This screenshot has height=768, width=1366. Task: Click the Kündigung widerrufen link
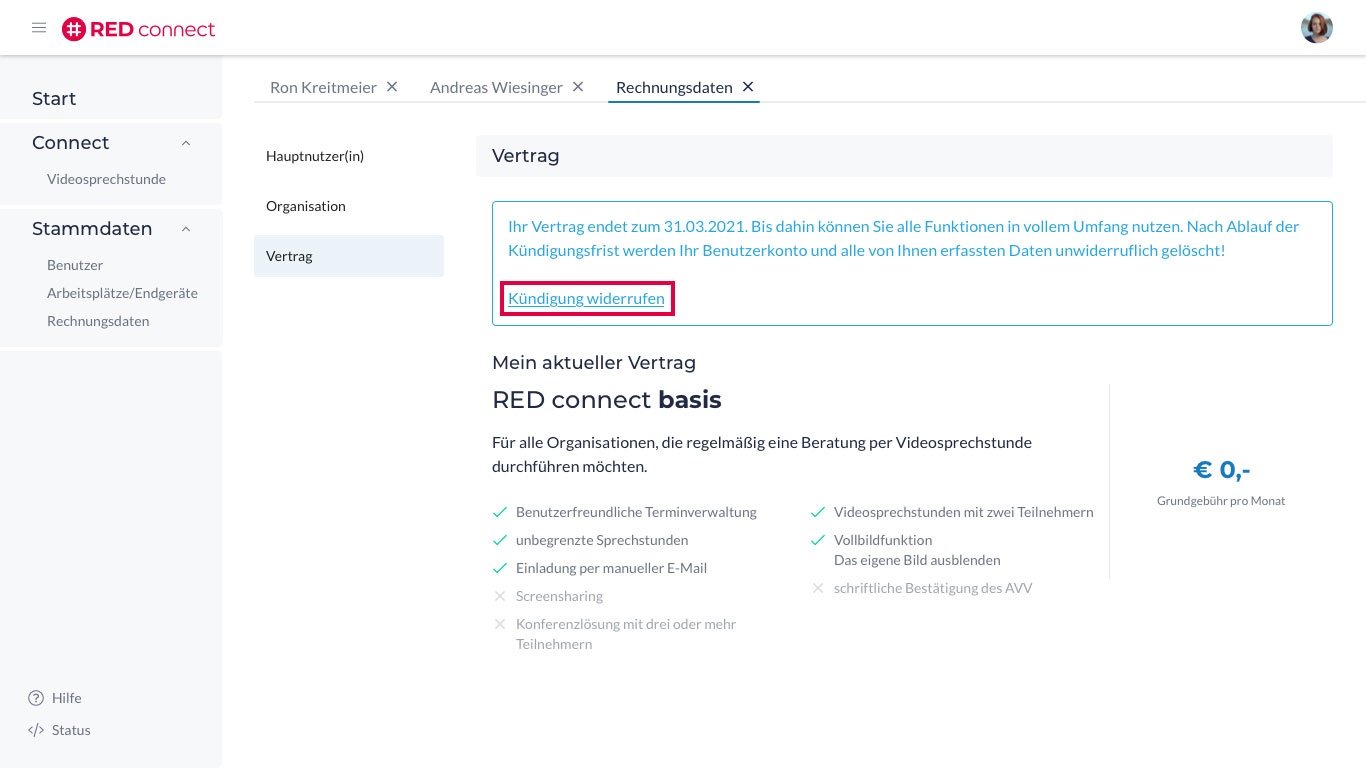(586, 298)
